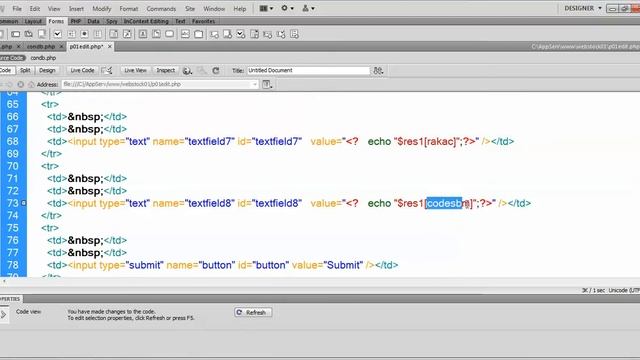Open the condb.php related file
The image size is (640, 360).
43,58
